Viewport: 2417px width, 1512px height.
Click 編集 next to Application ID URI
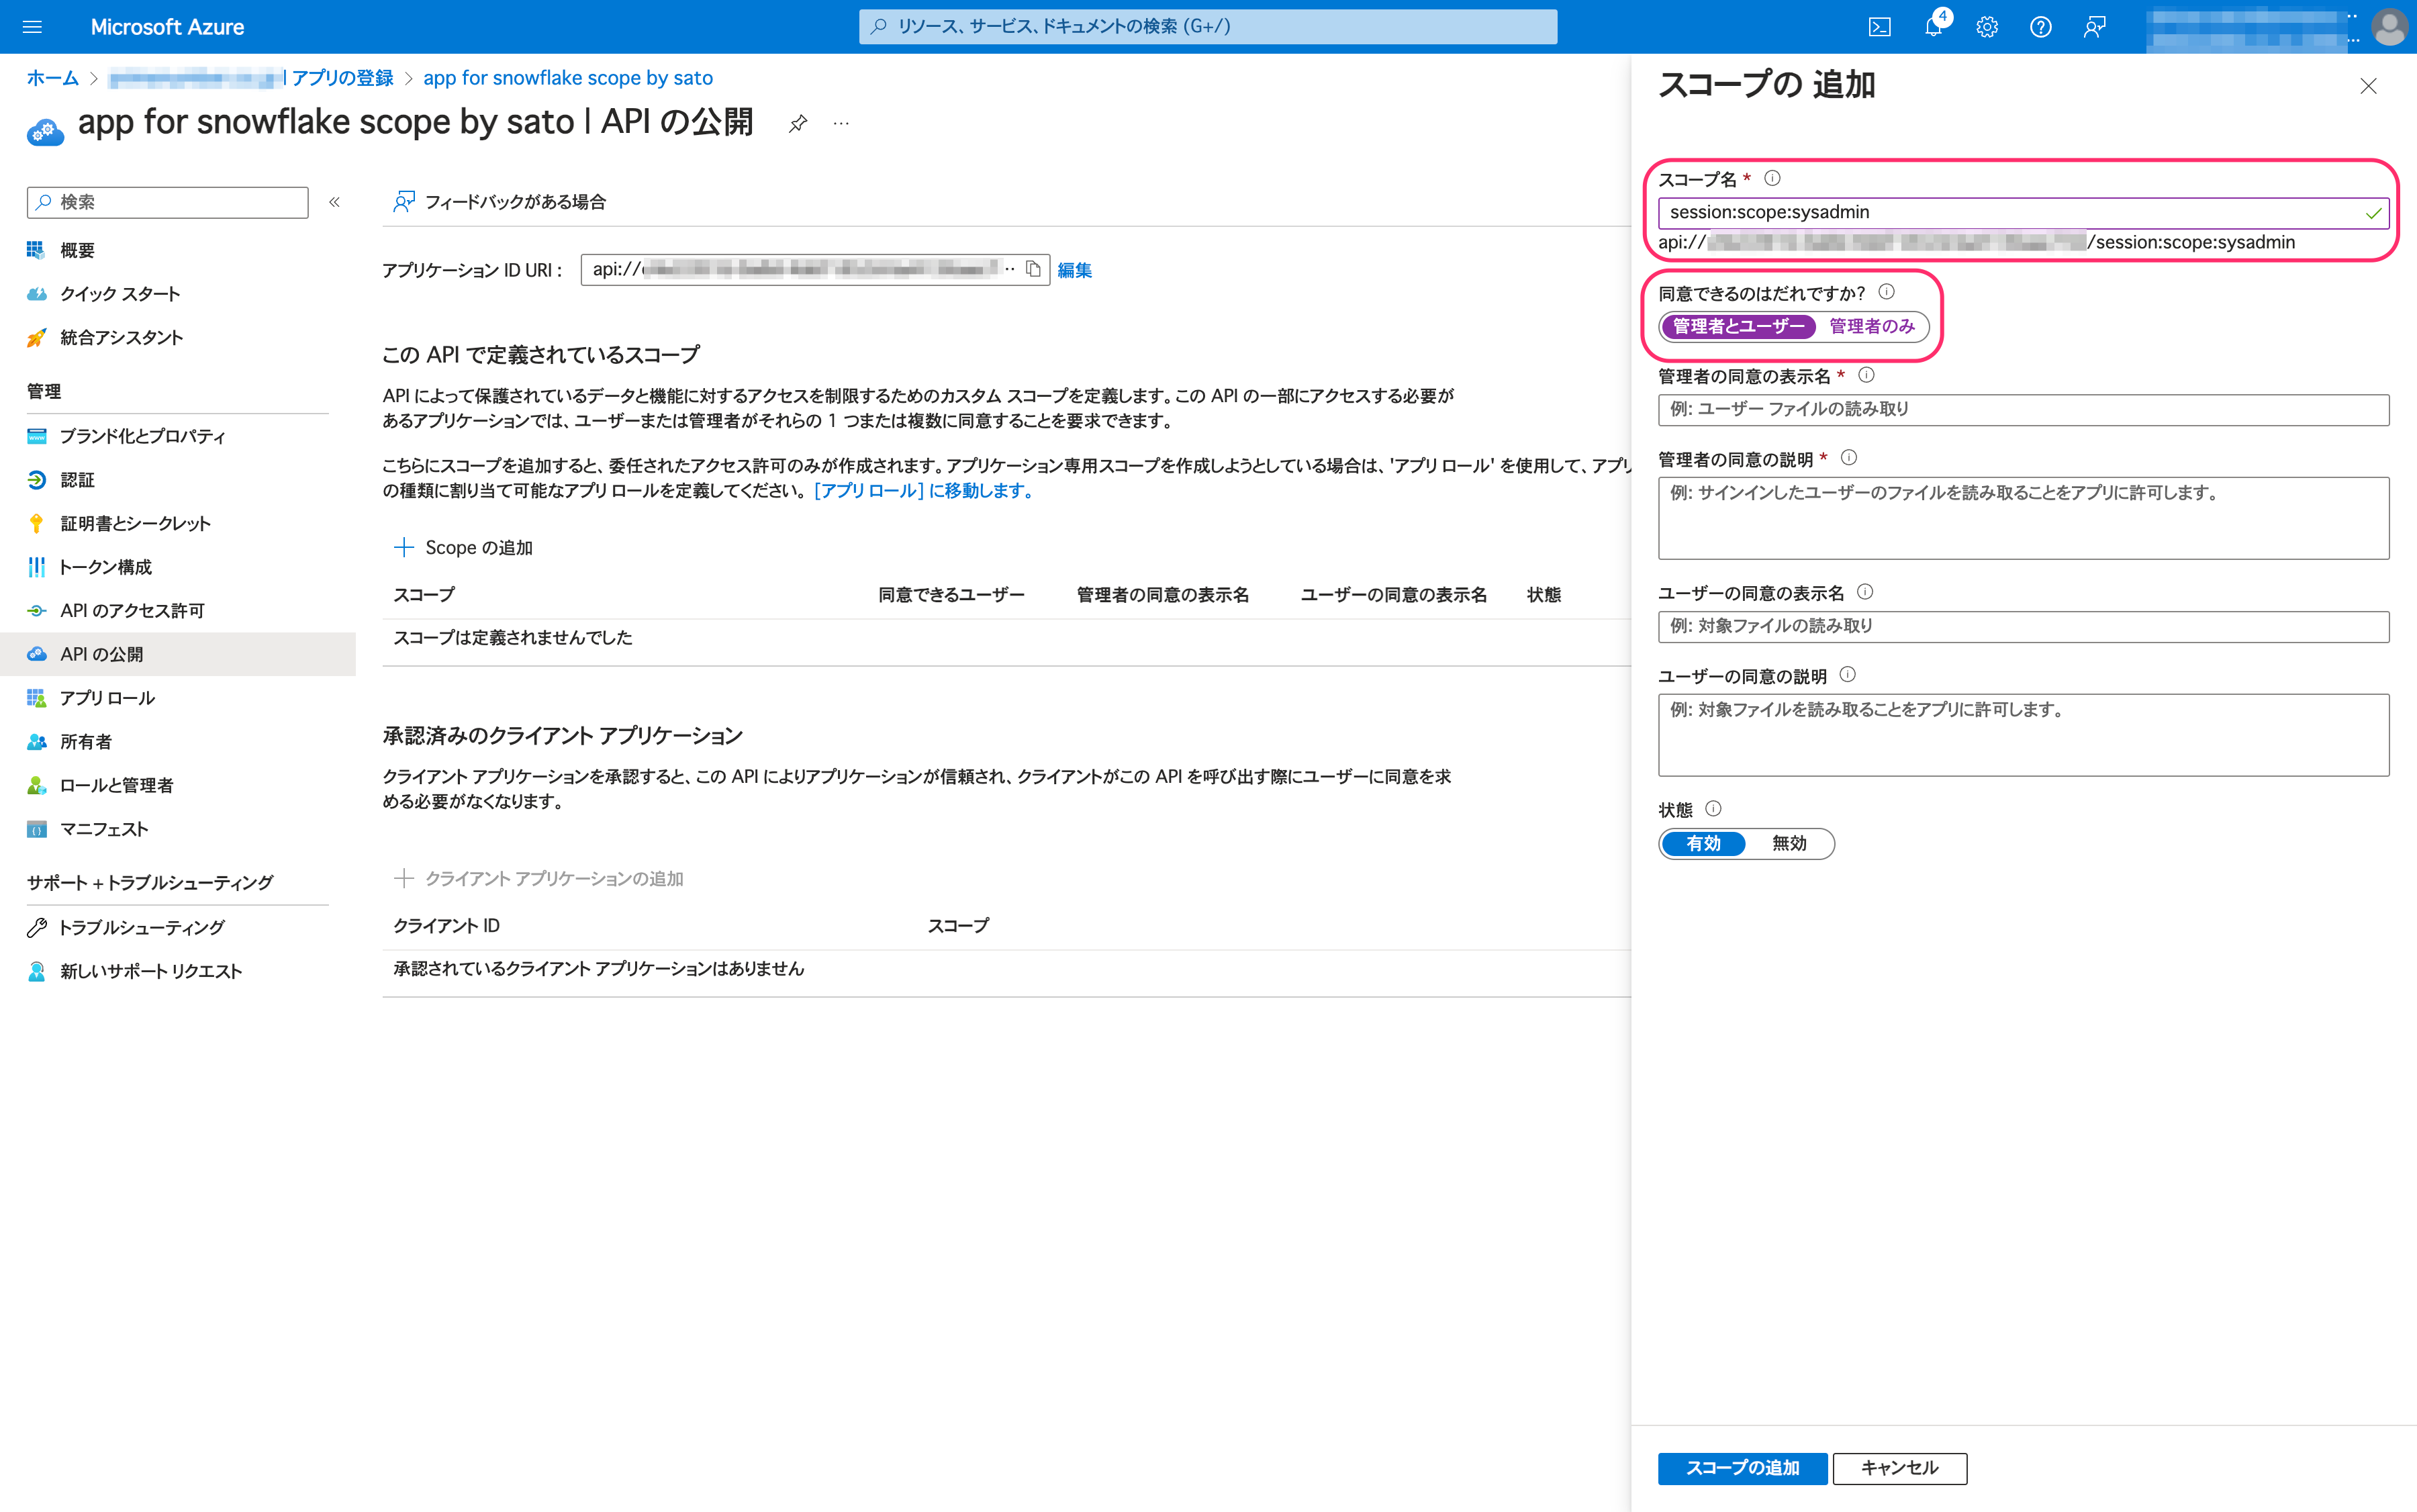click(1075, 270)
